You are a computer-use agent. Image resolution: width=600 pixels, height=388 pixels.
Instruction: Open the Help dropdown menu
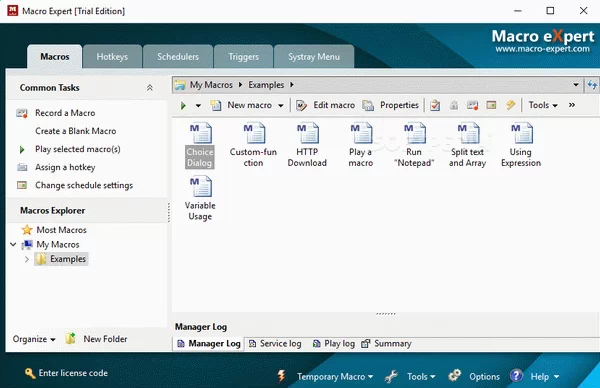point(545,377)
